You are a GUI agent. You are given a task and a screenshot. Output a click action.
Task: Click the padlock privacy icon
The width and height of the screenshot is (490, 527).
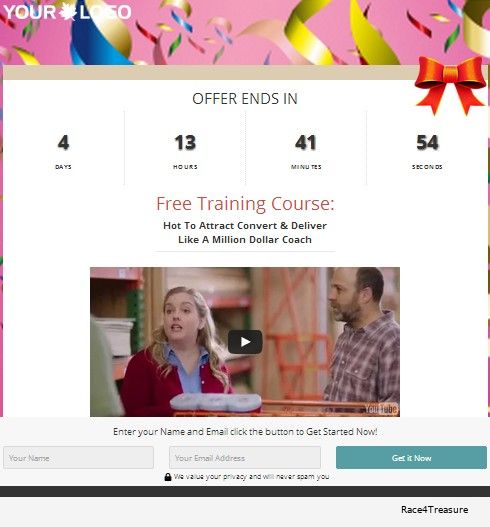[168, 477]
